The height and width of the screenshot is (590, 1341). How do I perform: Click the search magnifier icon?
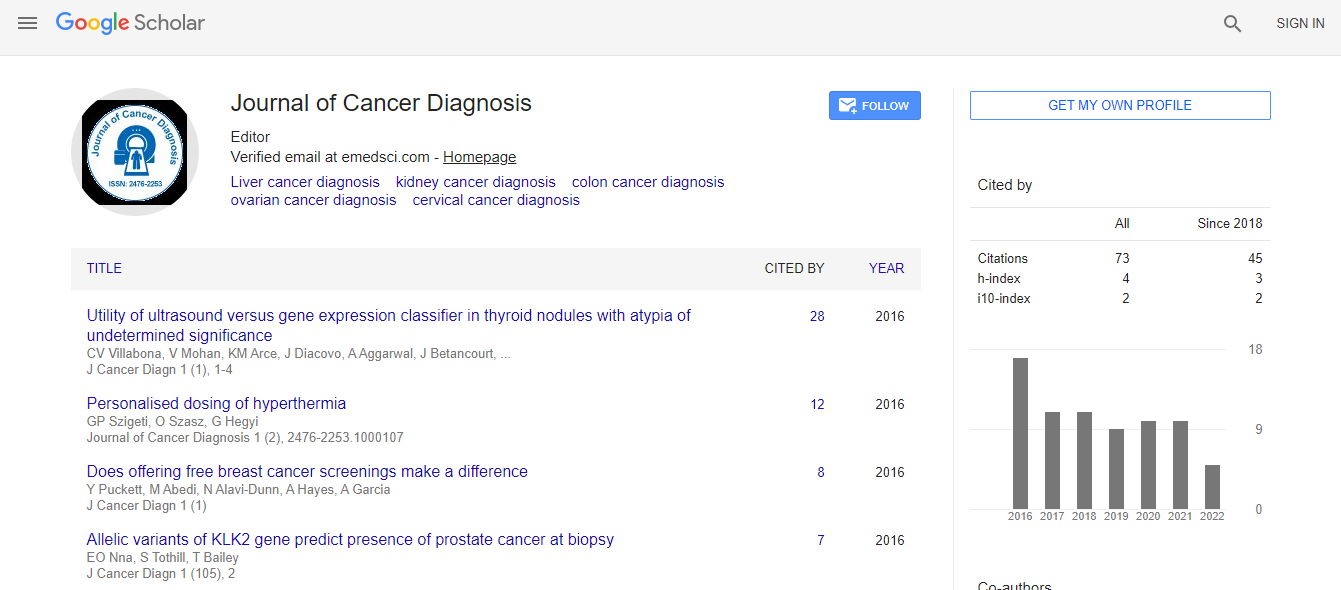click(x=1232, y=24)
